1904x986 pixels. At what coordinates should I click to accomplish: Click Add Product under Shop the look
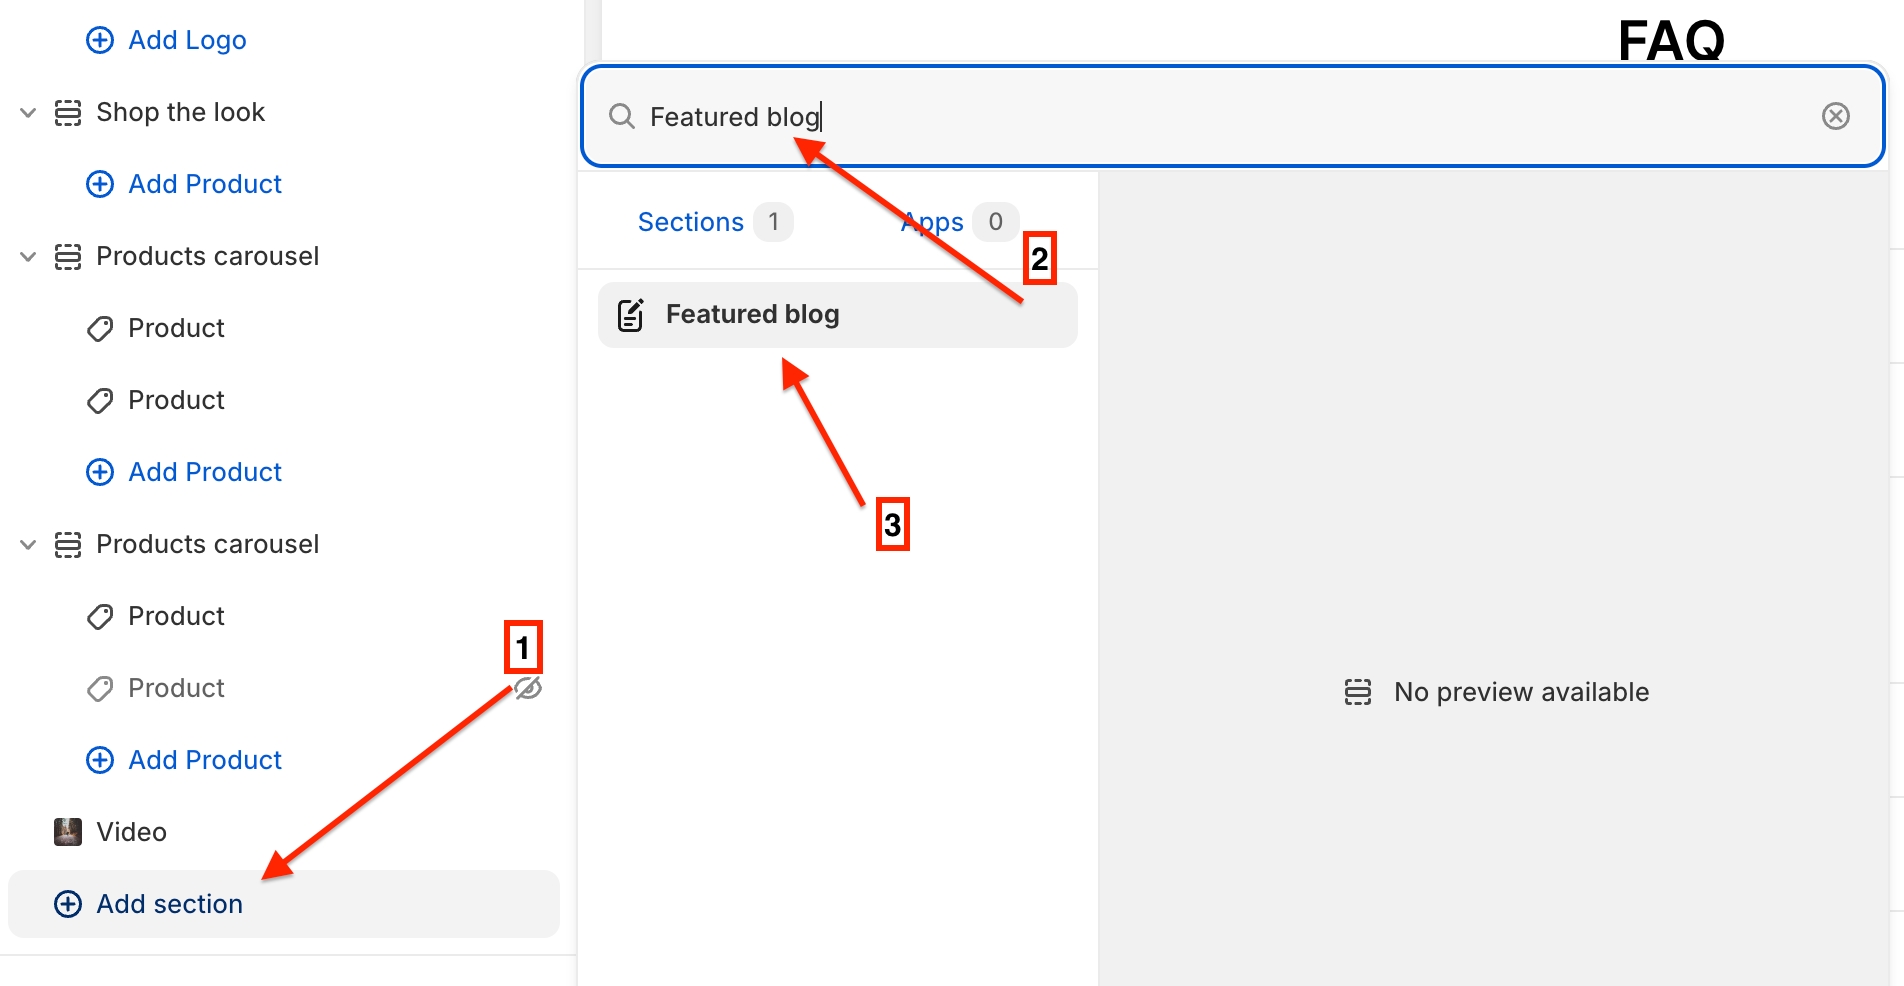[205, 185]
